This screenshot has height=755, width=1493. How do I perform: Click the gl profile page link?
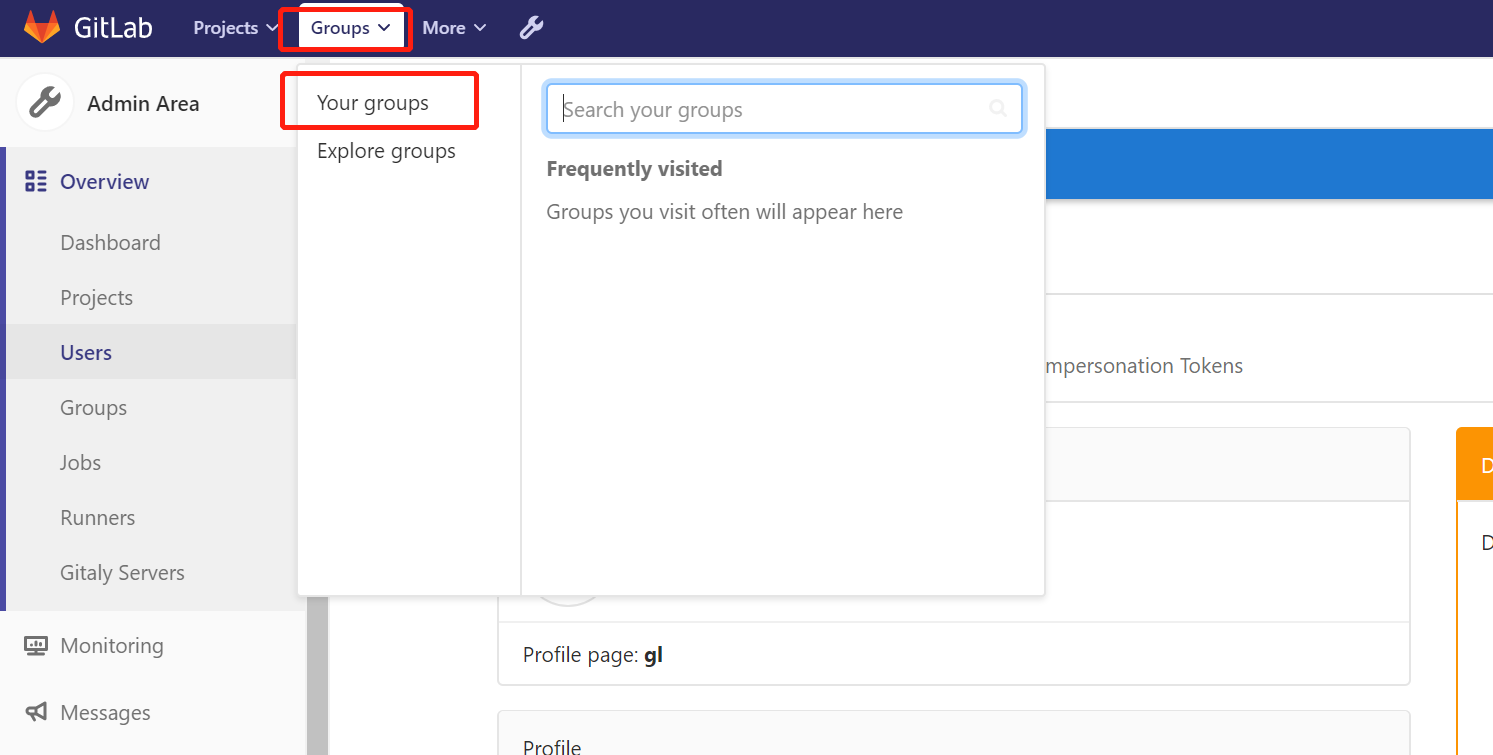pos(653,655)
